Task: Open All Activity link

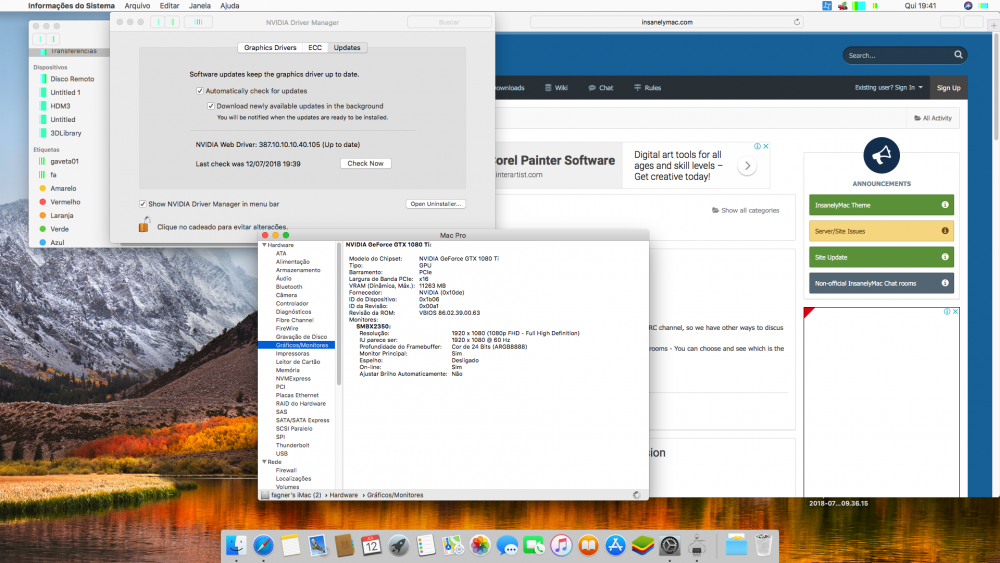Action: 933,118
